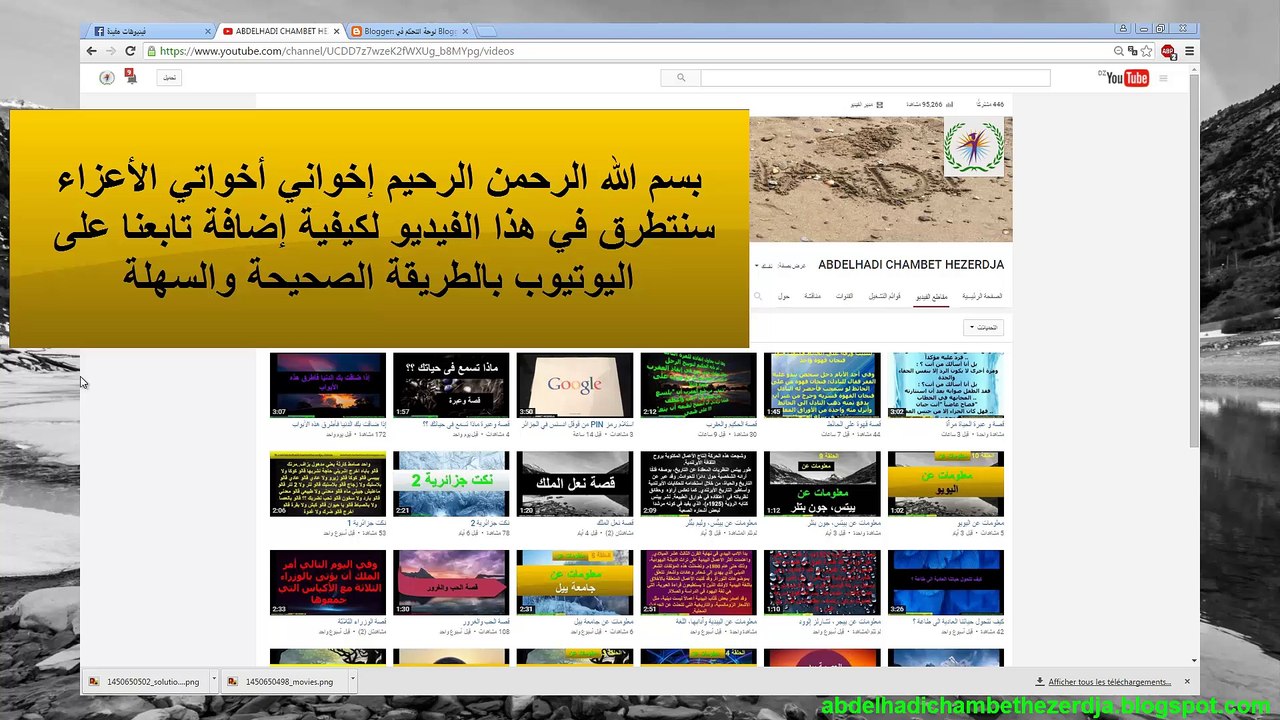The height and width of the screenshot is (720, 1280).
Task: Click the YouTube search field
Action: [x=875, y=78]
